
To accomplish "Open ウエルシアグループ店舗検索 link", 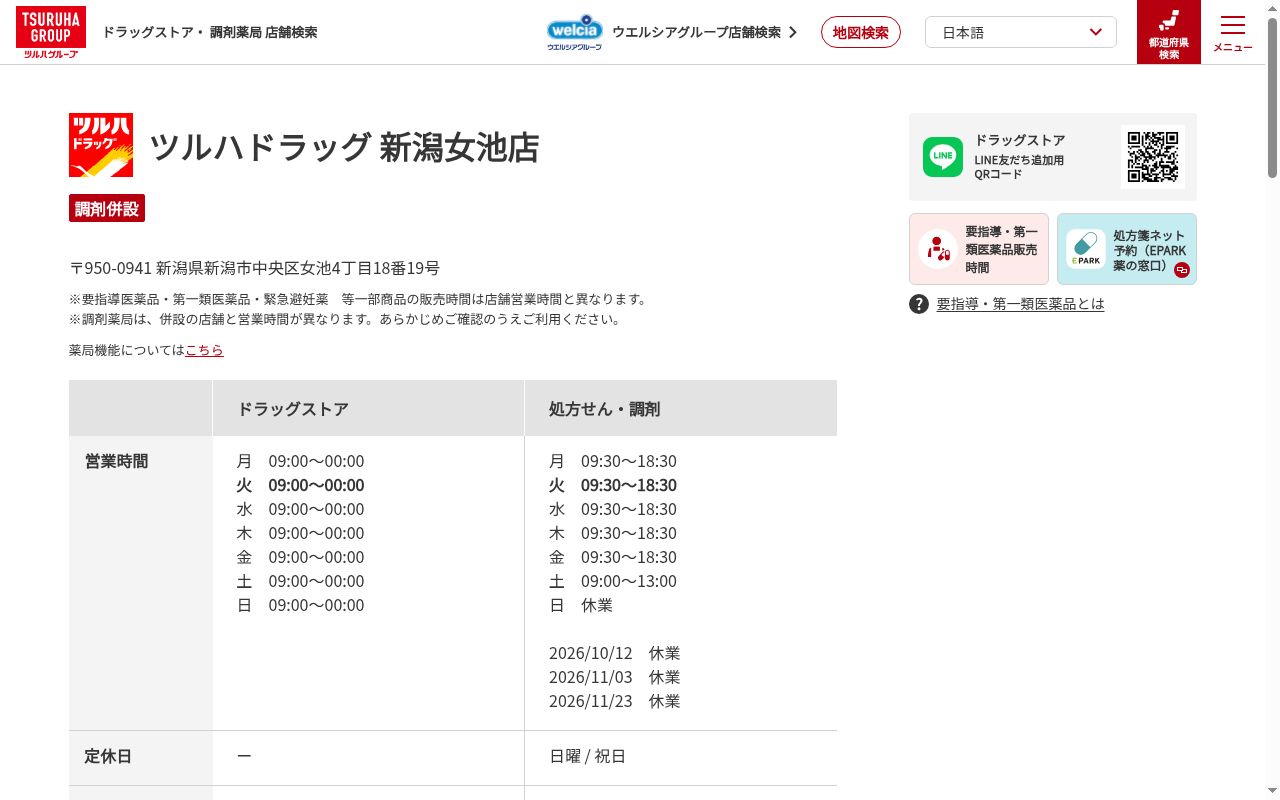I will click(x=705, y=32).
